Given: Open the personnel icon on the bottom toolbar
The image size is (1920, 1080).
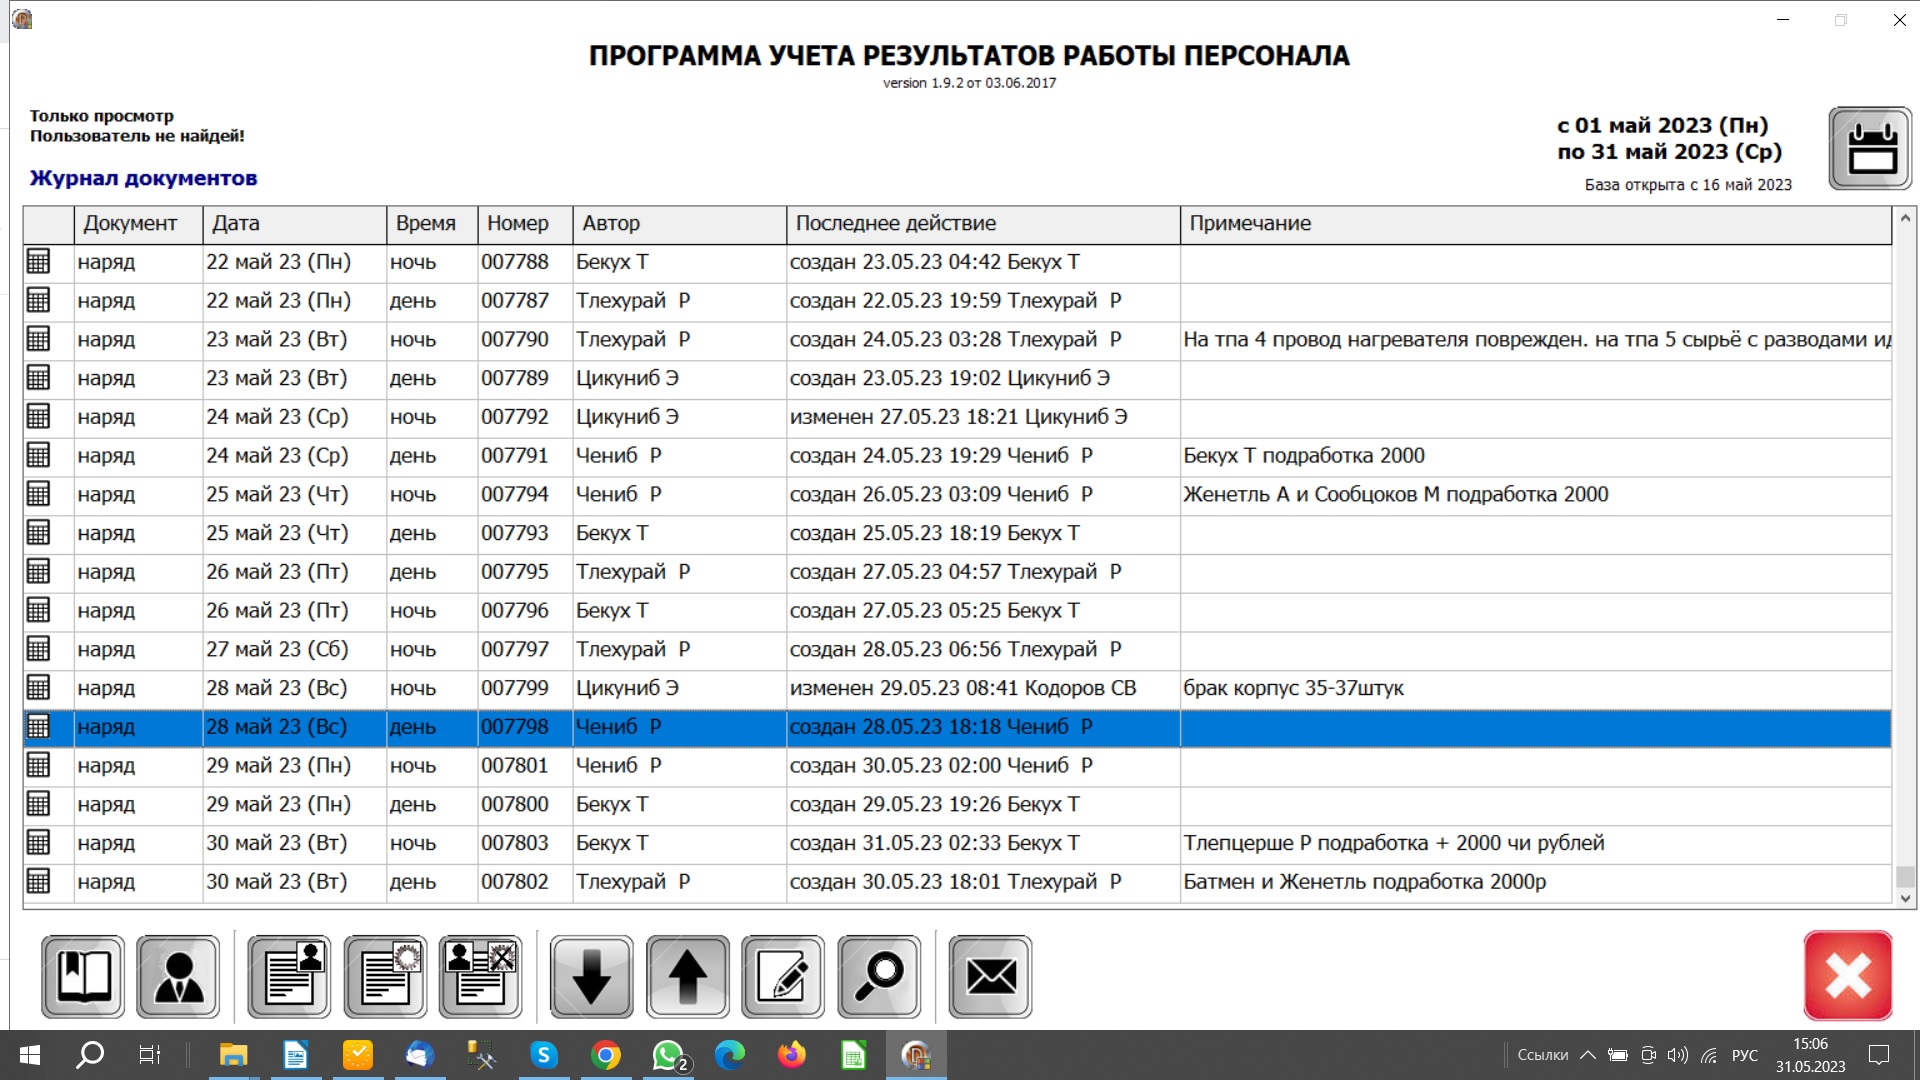Looking at the screenshot, I should [178, 975].
